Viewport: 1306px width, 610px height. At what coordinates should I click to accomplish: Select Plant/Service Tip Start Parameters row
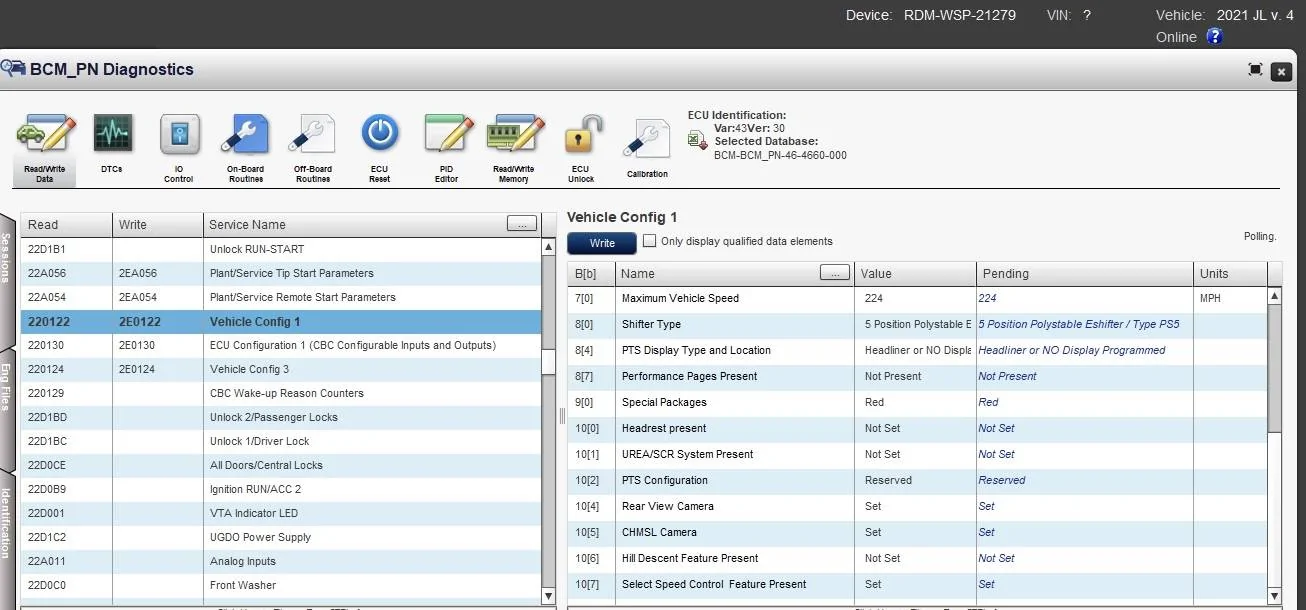pos(281,273)
